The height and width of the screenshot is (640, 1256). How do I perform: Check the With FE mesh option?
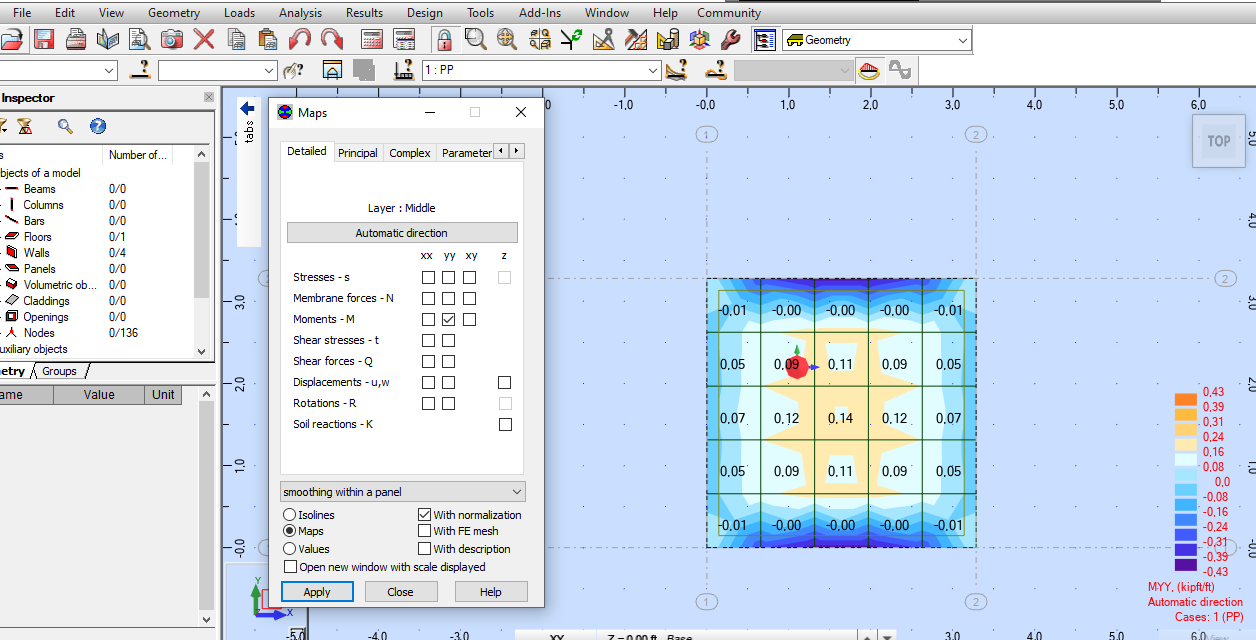tap(424, 531)
